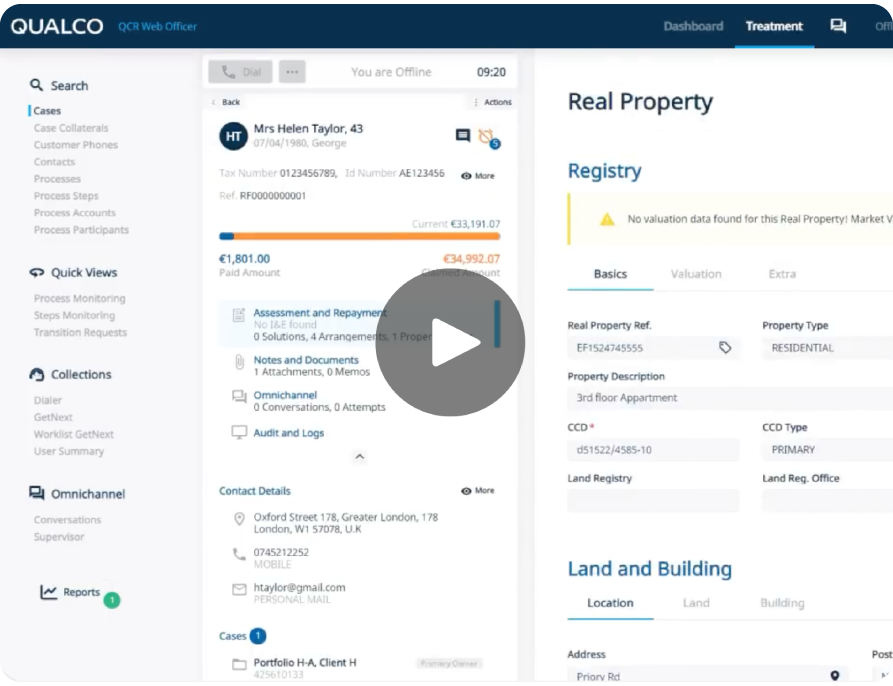
Task: Collapse the panel using the upward chevron
Action: tap(359, 457)
